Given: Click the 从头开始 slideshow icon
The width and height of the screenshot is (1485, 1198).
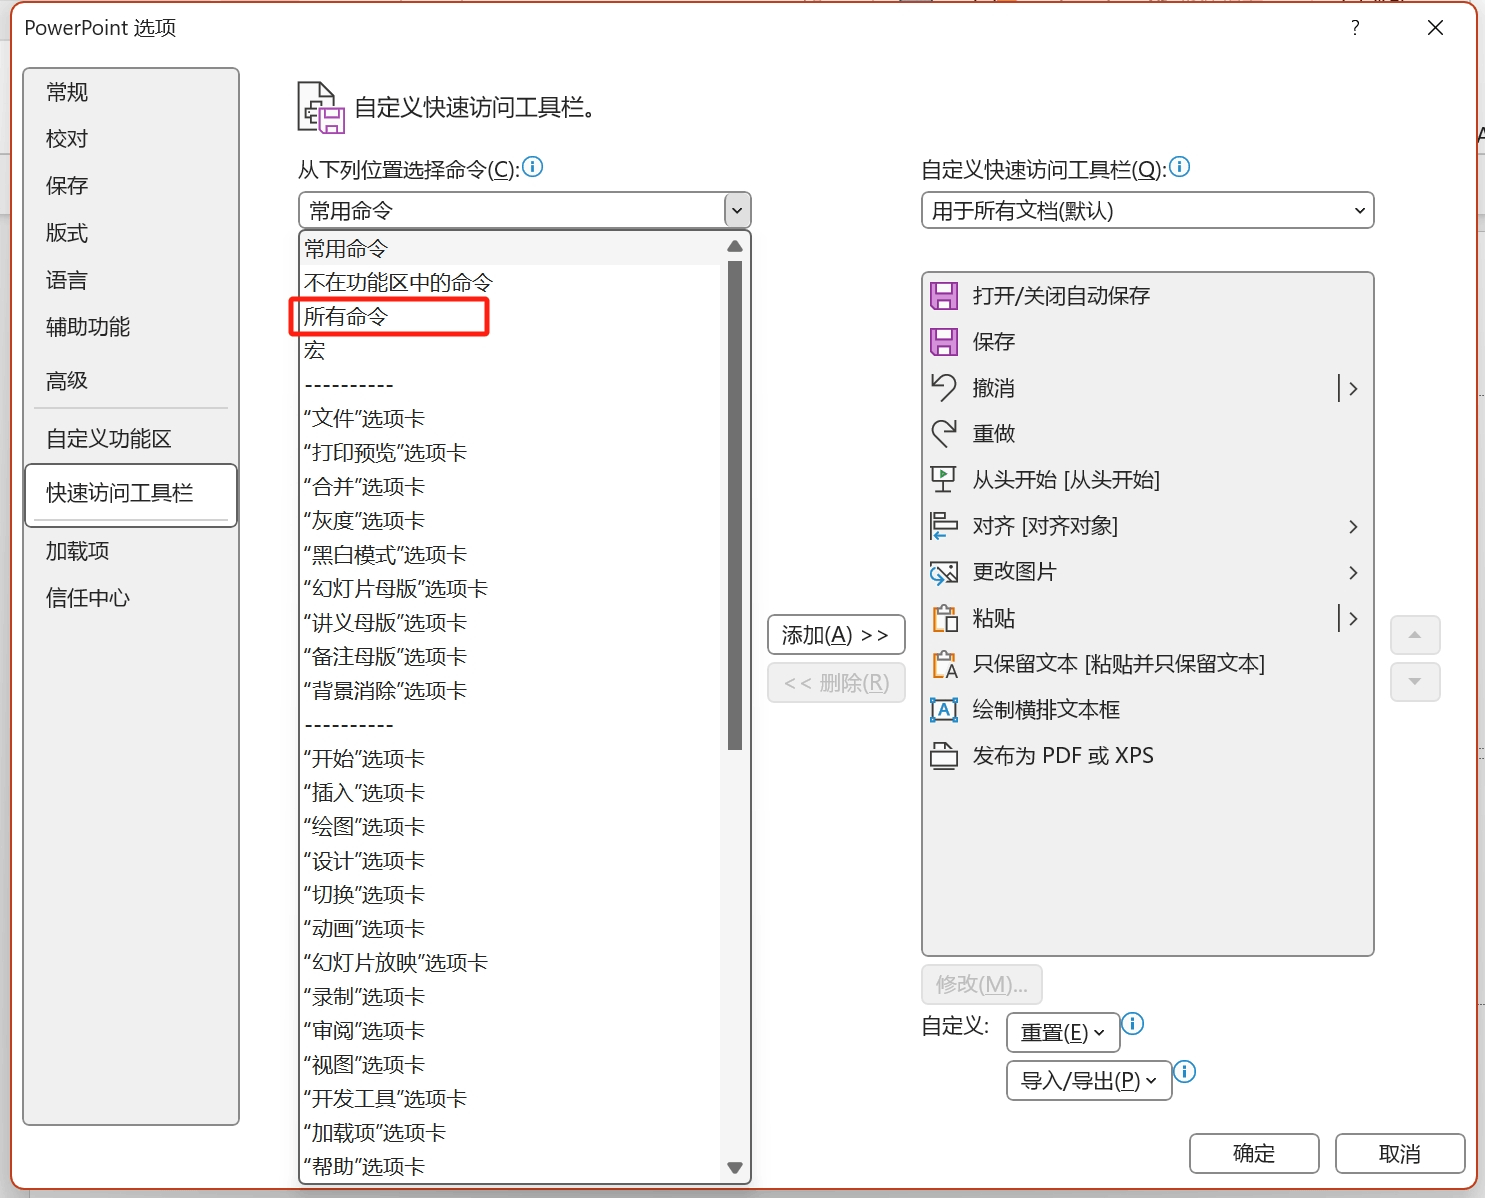Looking at the screenshot, I should (x=944, y=480).
